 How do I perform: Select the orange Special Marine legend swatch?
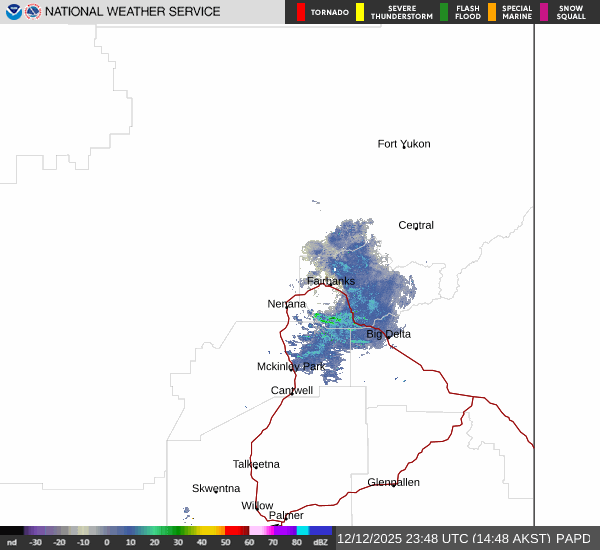click(x=492, y=12)
